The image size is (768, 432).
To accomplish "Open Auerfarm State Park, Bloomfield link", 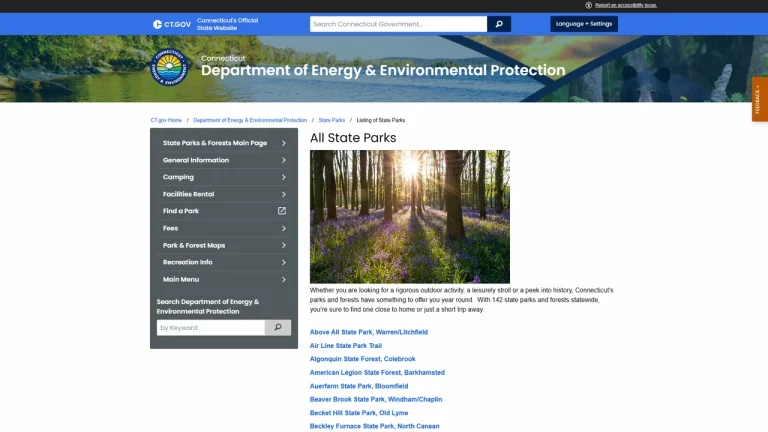I will coord(359,386).
